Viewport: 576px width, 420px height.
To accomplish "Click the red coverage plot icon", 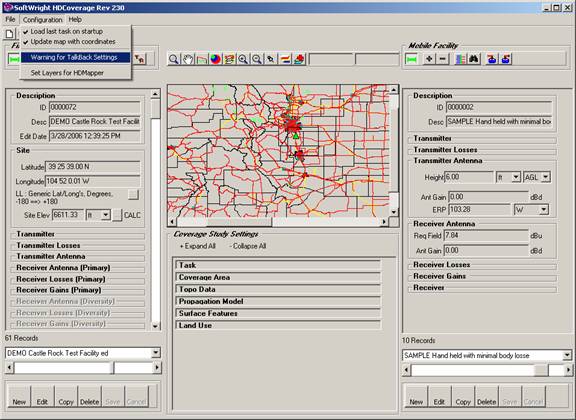I will (x=299, y=59).
